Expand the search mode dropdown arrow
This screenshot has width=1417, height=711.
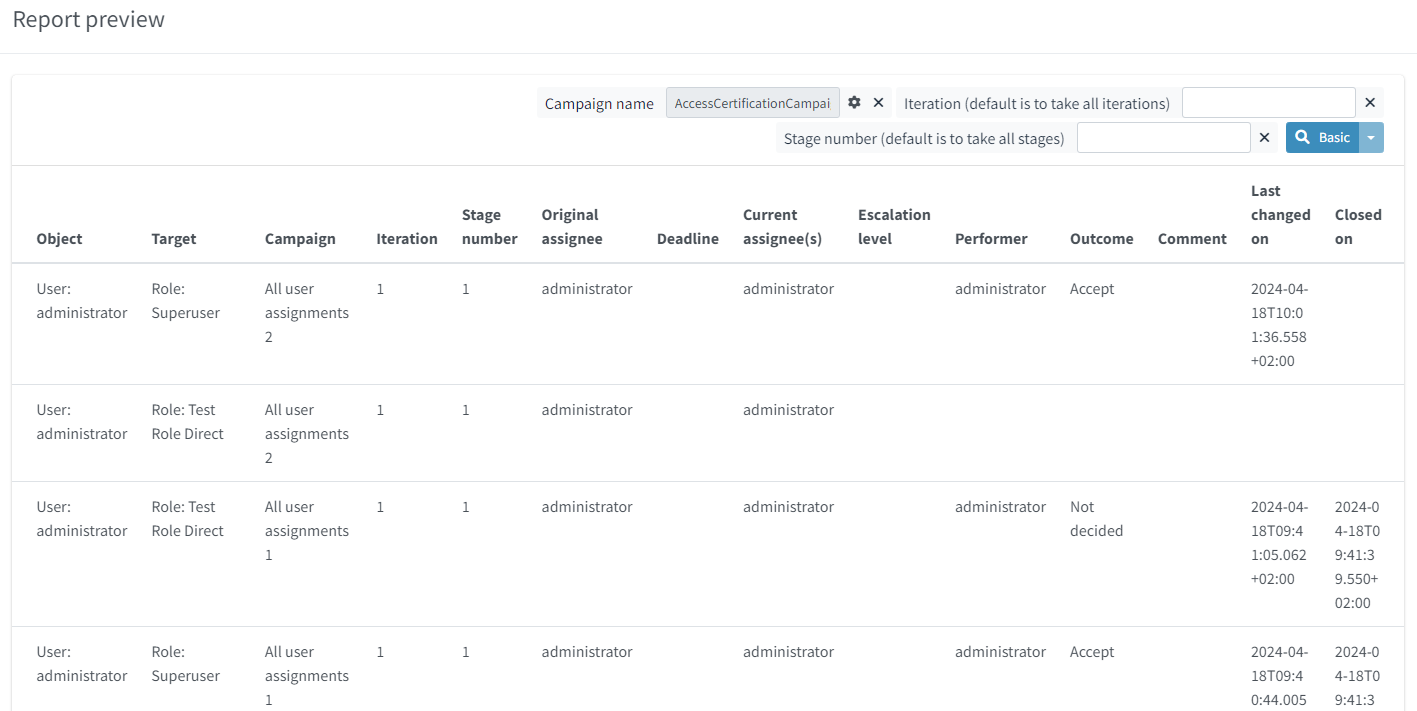[x=1371, y=138]
